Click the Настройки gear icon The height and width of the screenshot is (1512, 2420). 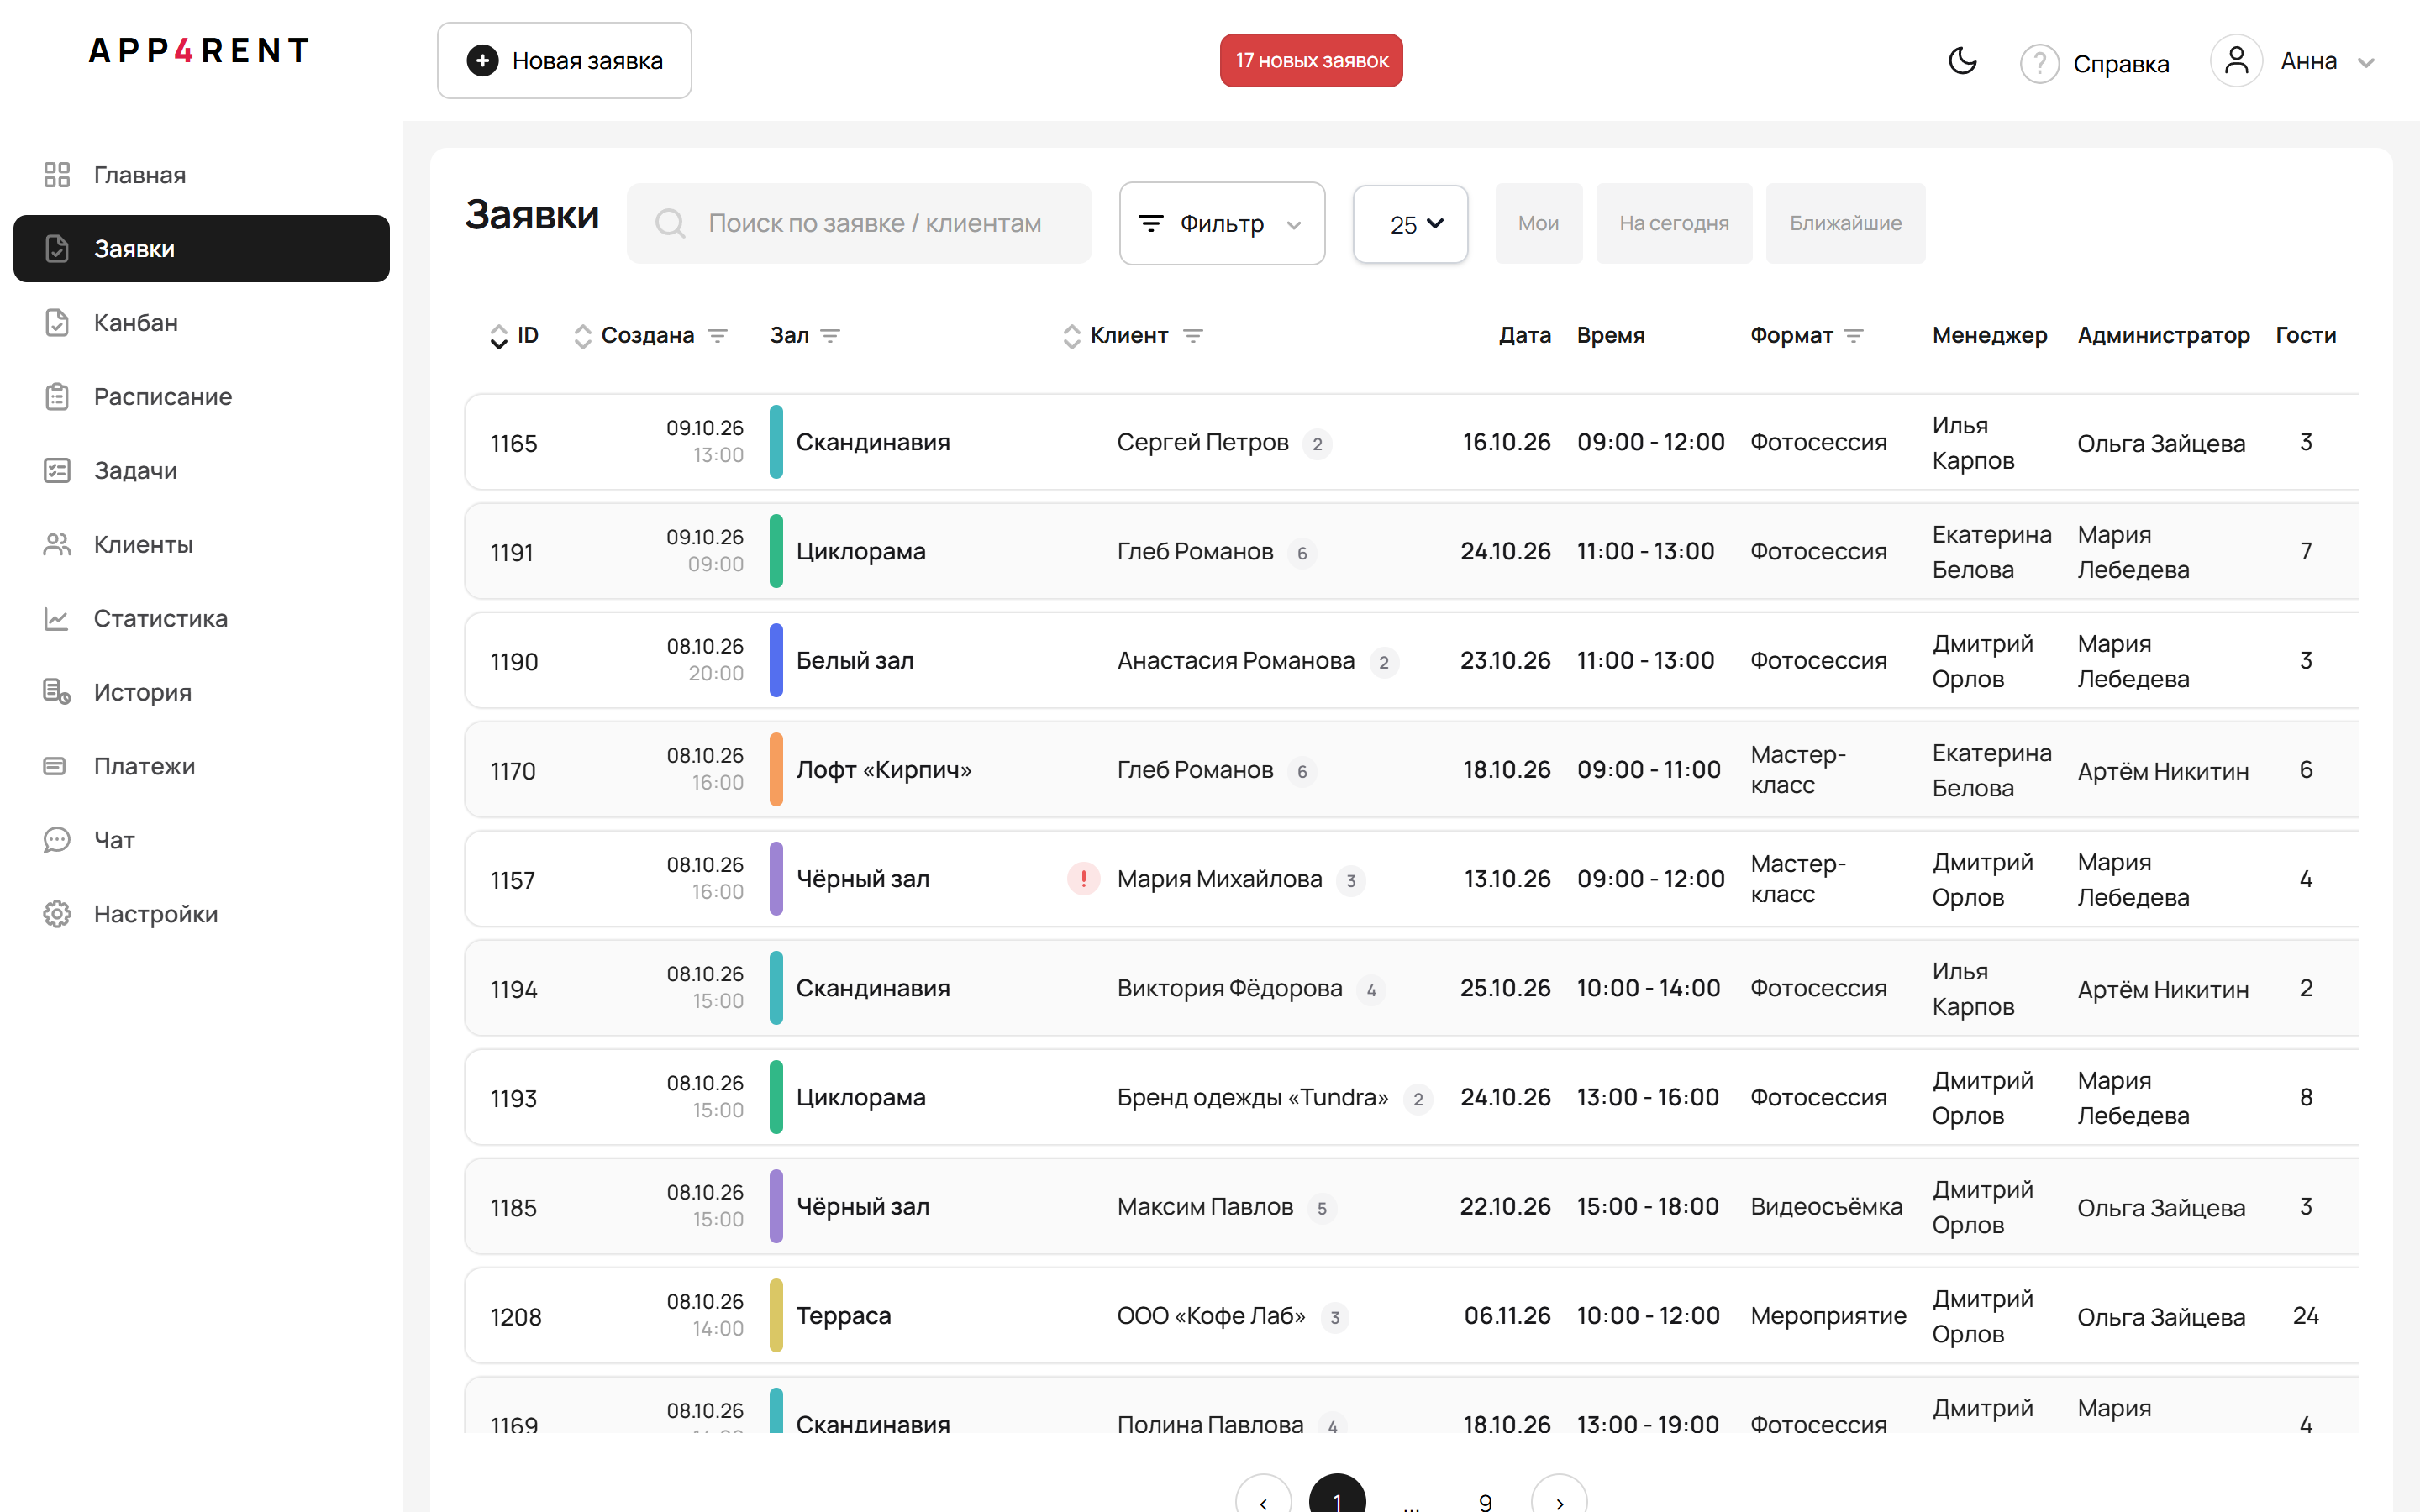[x=57, y=914]
